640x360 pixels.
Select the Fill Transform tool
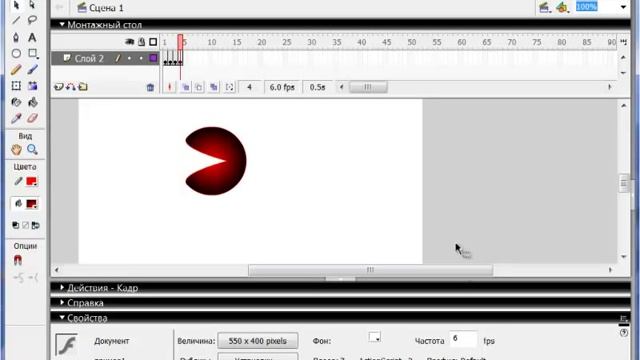33,86
